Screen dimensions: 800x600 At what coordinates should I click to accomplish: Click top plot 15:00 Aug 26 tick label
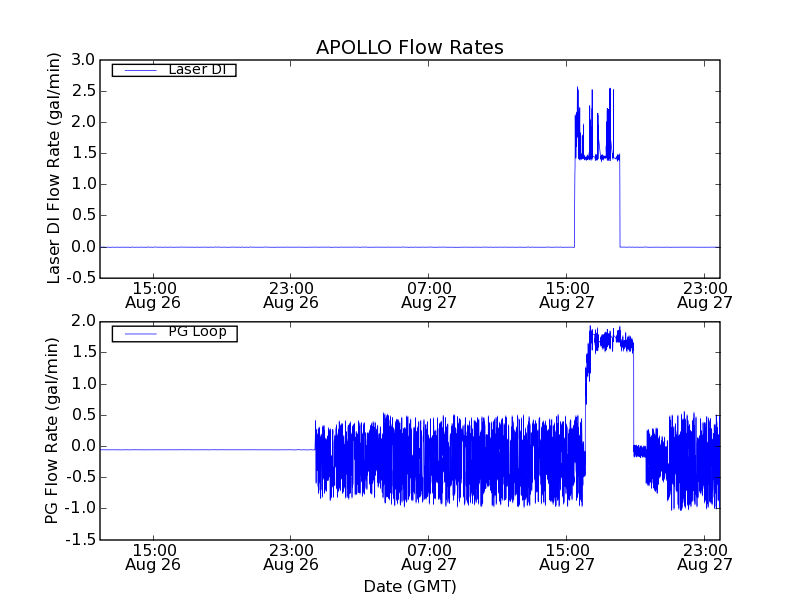tap(153, 295)
